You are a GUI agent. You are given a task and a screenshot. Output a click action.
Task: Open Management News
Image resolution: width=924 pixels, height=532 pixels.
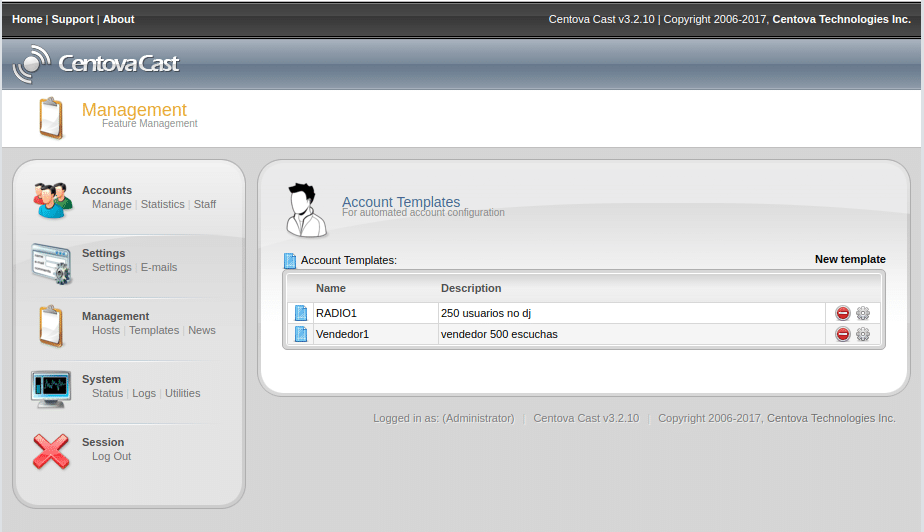pos(202,331)
